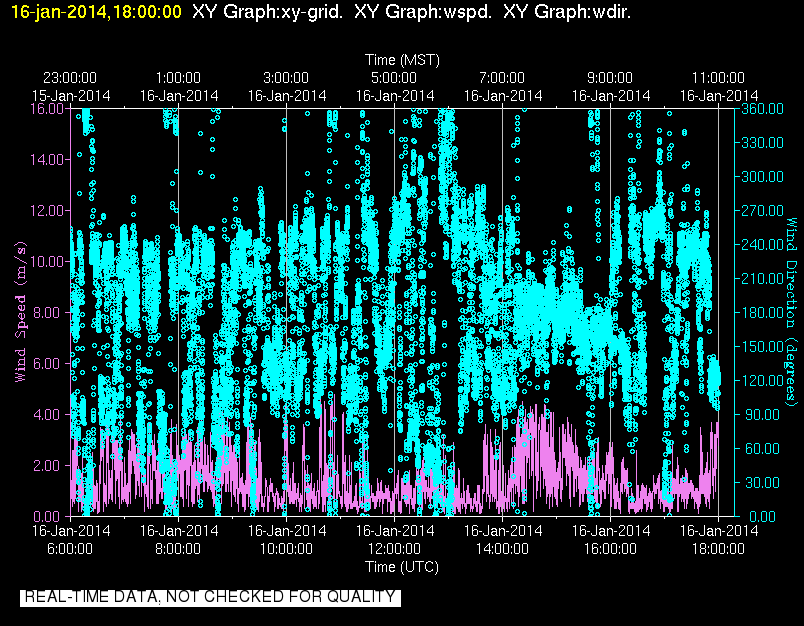Click the 8.00 wind speed tick label
Viewport: 804px width, 626px height.
click(47, 312)
